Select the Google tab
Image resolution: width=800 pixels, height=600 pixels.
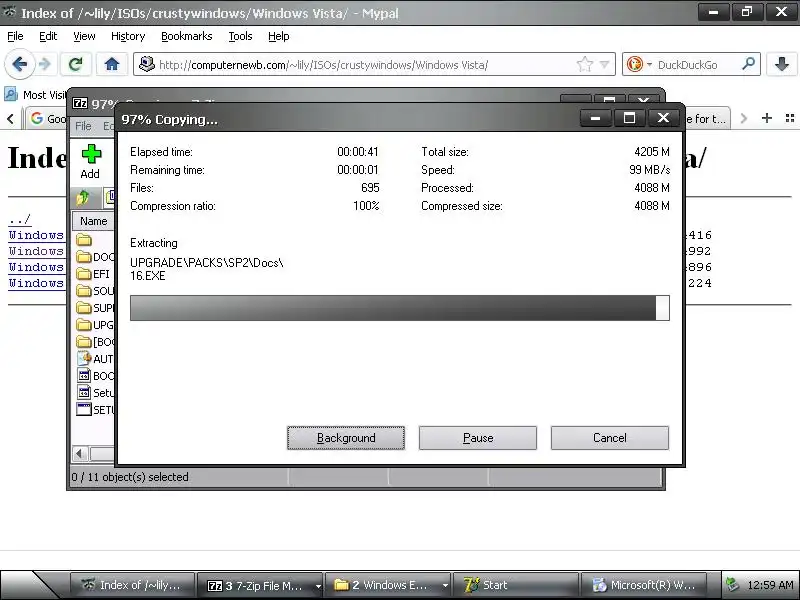point(47,119)
